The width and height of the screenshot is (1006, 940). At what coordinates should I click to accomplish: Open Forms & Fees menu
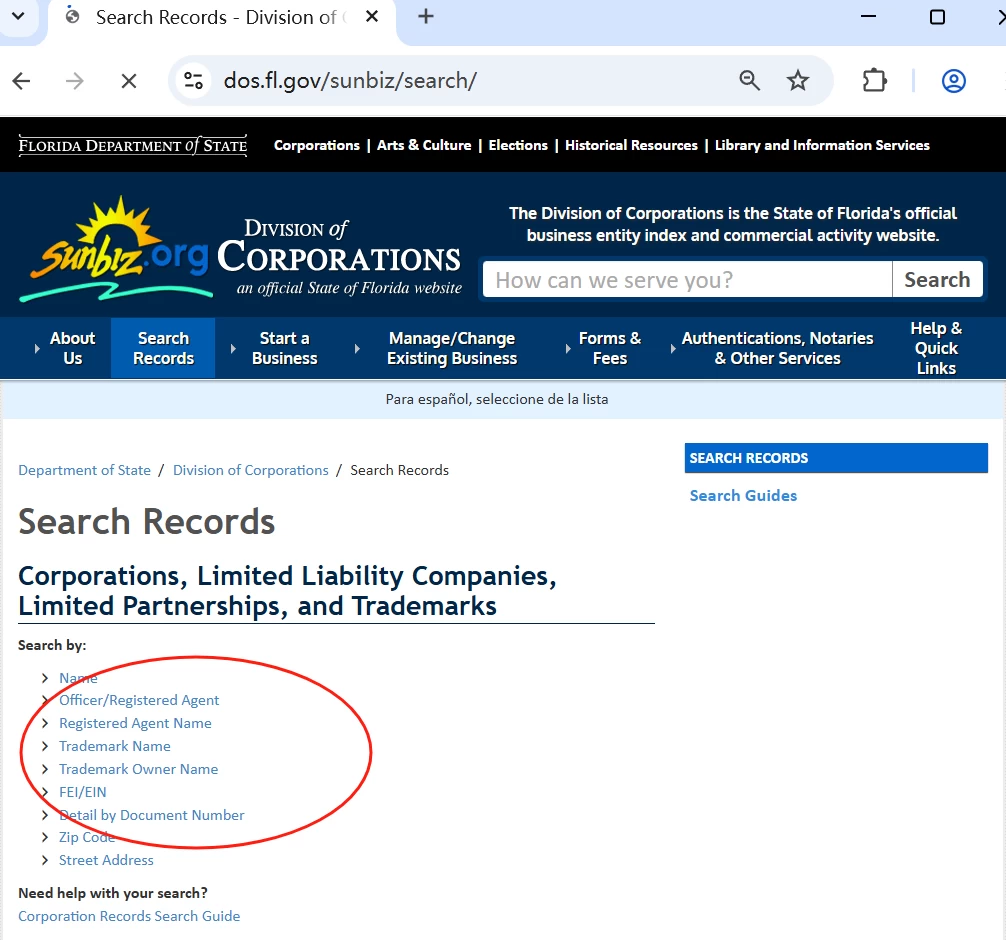pyautogui.click(x=610, y=348)
